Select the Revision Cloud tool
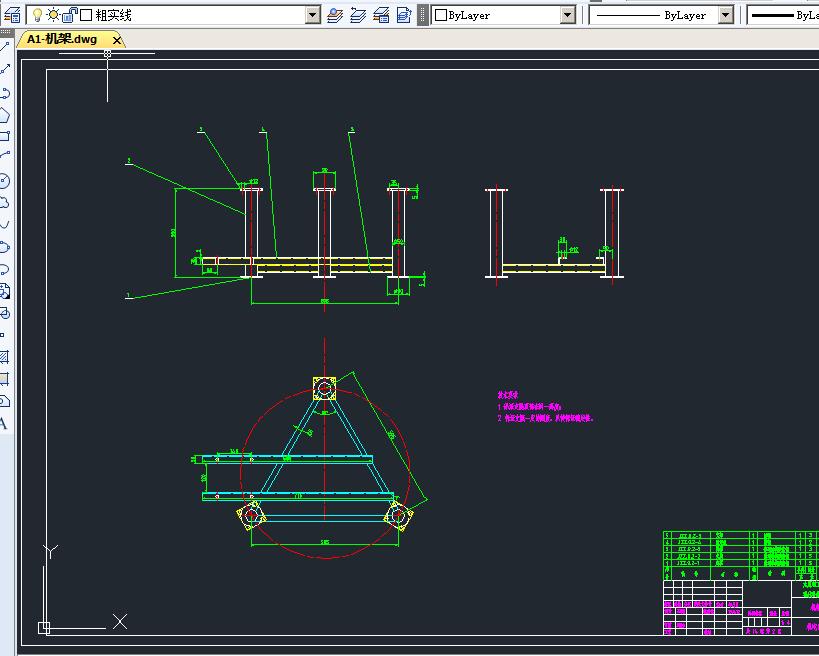This screenshot has height=656, width=819. pyautogui.click(x=4, y=203)
